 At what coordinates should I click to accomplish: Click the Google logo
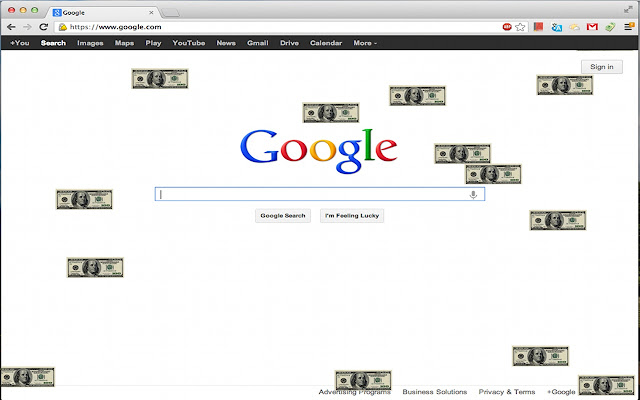[318, 151]
